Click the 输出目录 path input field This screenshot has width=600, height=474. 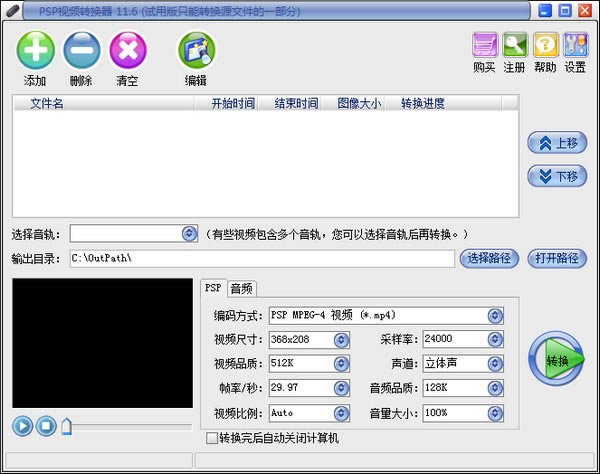point(260,258)
